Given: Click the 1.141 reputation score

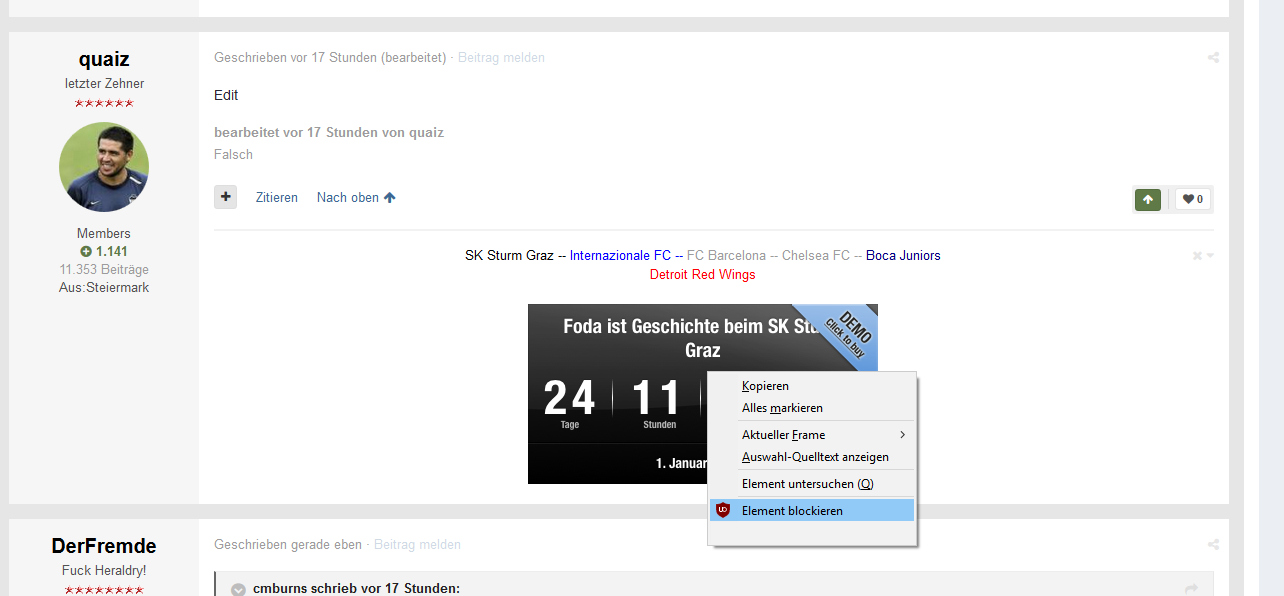Looking at the screenshot, I should click(x=104, y=252).
